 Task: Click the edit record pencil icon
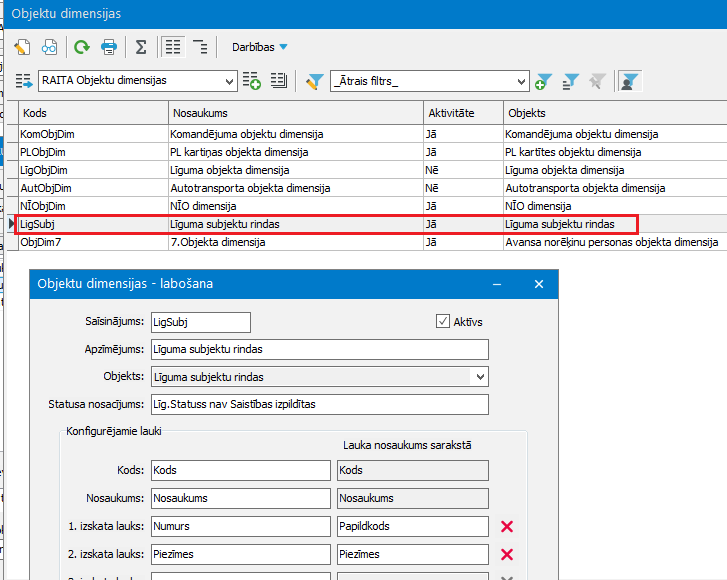point(22,47)
